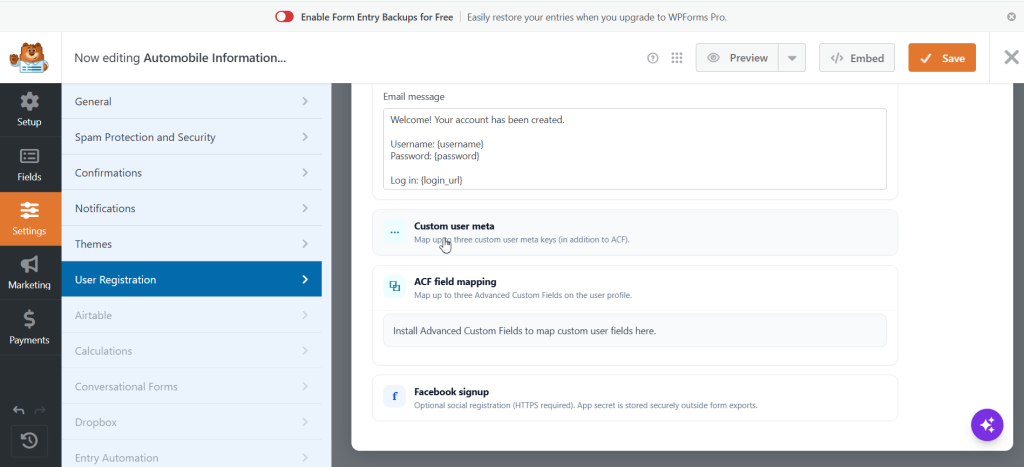Click the Email message label
Viewport: 1024px width, 467px height.
(413, 97)
